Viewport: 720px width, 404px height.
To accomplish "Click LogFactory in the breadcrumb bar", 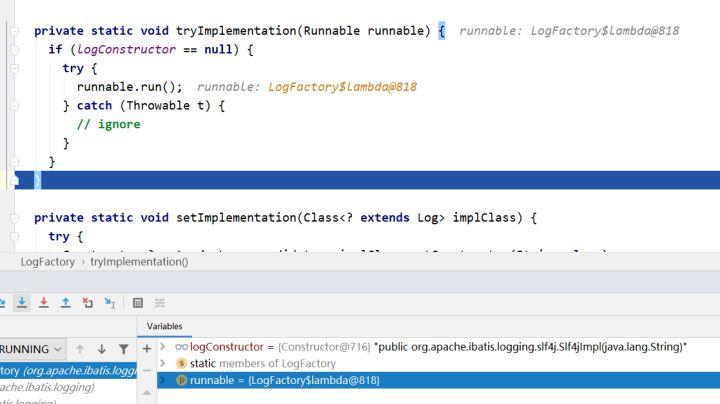I will [47, 261].
